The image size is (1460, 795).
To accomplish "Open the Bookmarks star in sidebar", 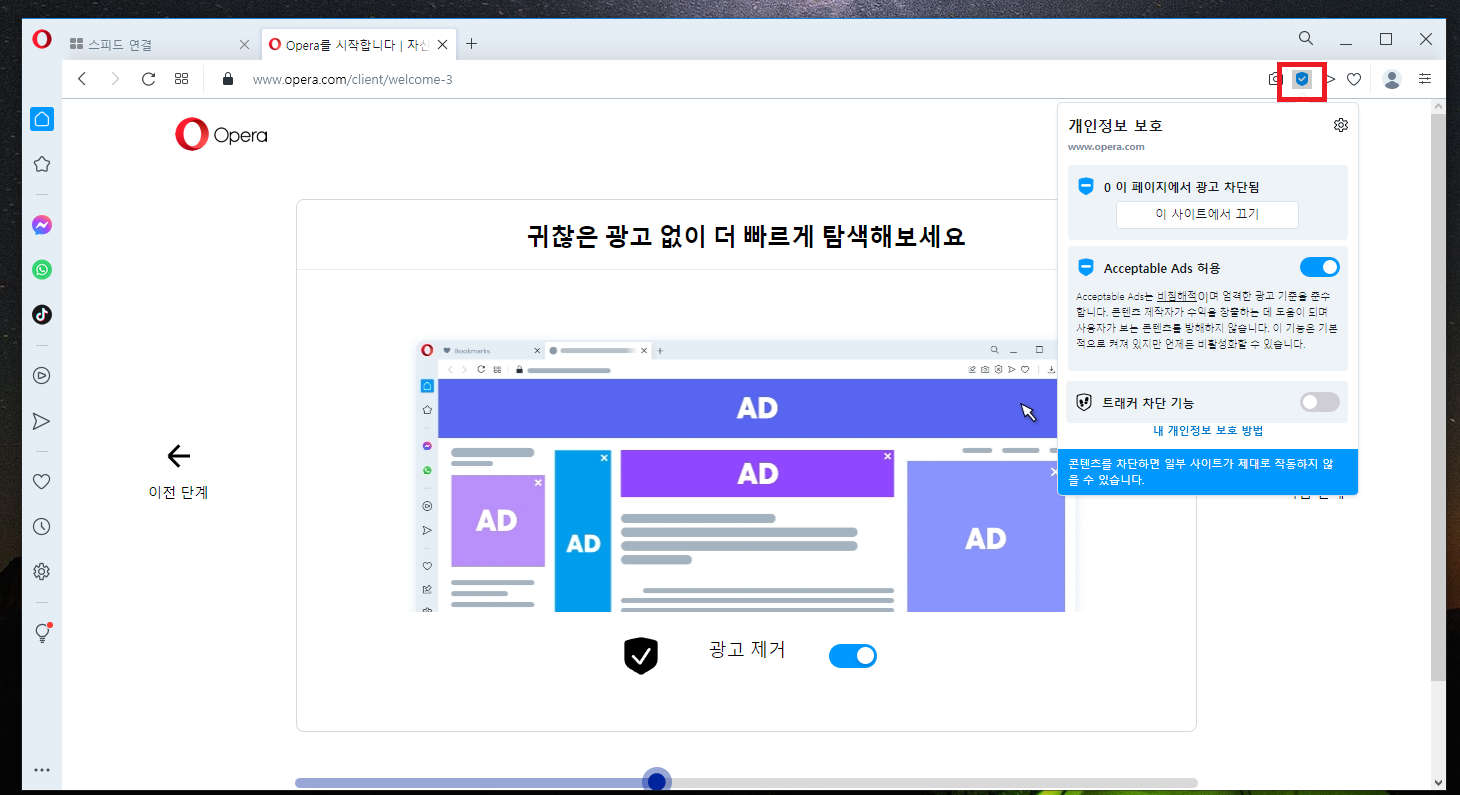I will pos(42,164).
